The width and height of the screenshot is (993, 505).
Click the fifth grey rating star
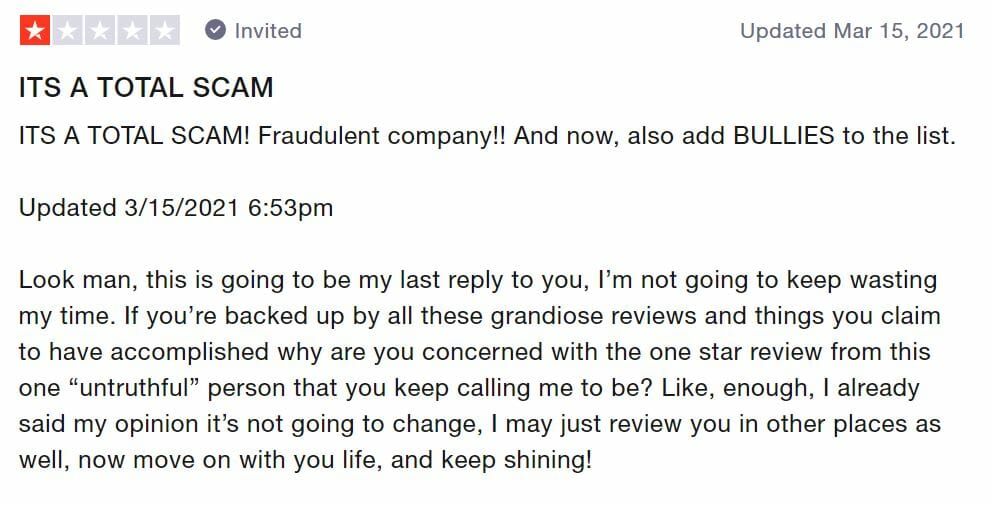click(164, 30)
